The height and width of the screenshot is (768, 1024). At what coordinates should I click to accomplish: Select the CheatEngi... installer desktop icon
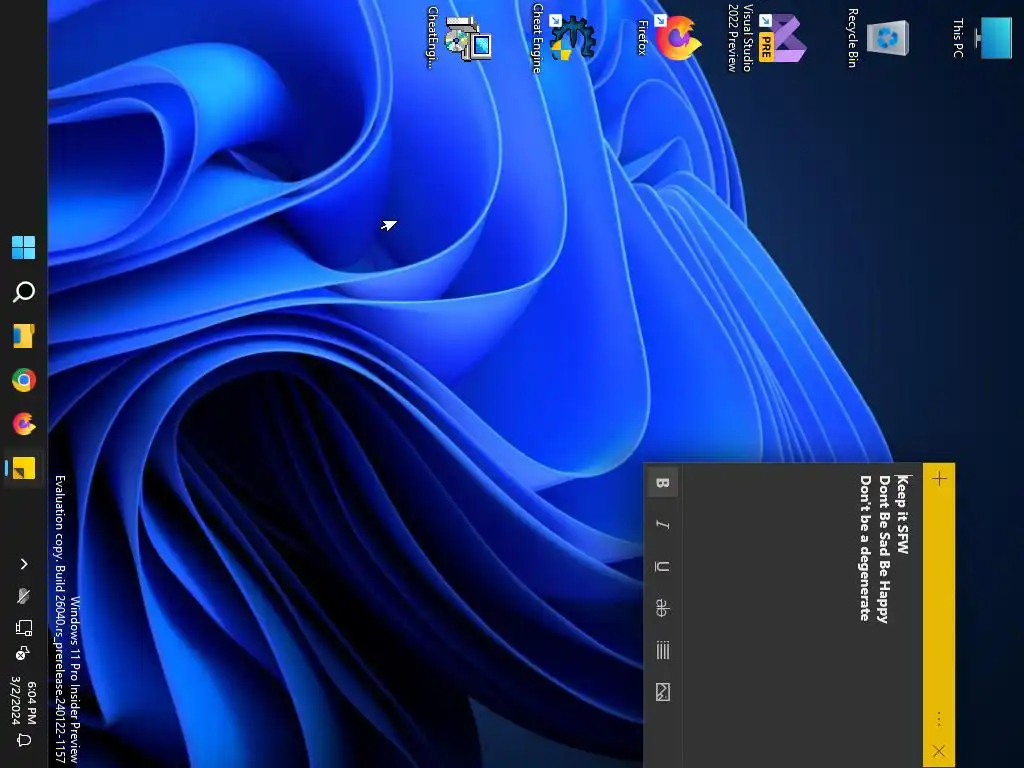[458, 37]
